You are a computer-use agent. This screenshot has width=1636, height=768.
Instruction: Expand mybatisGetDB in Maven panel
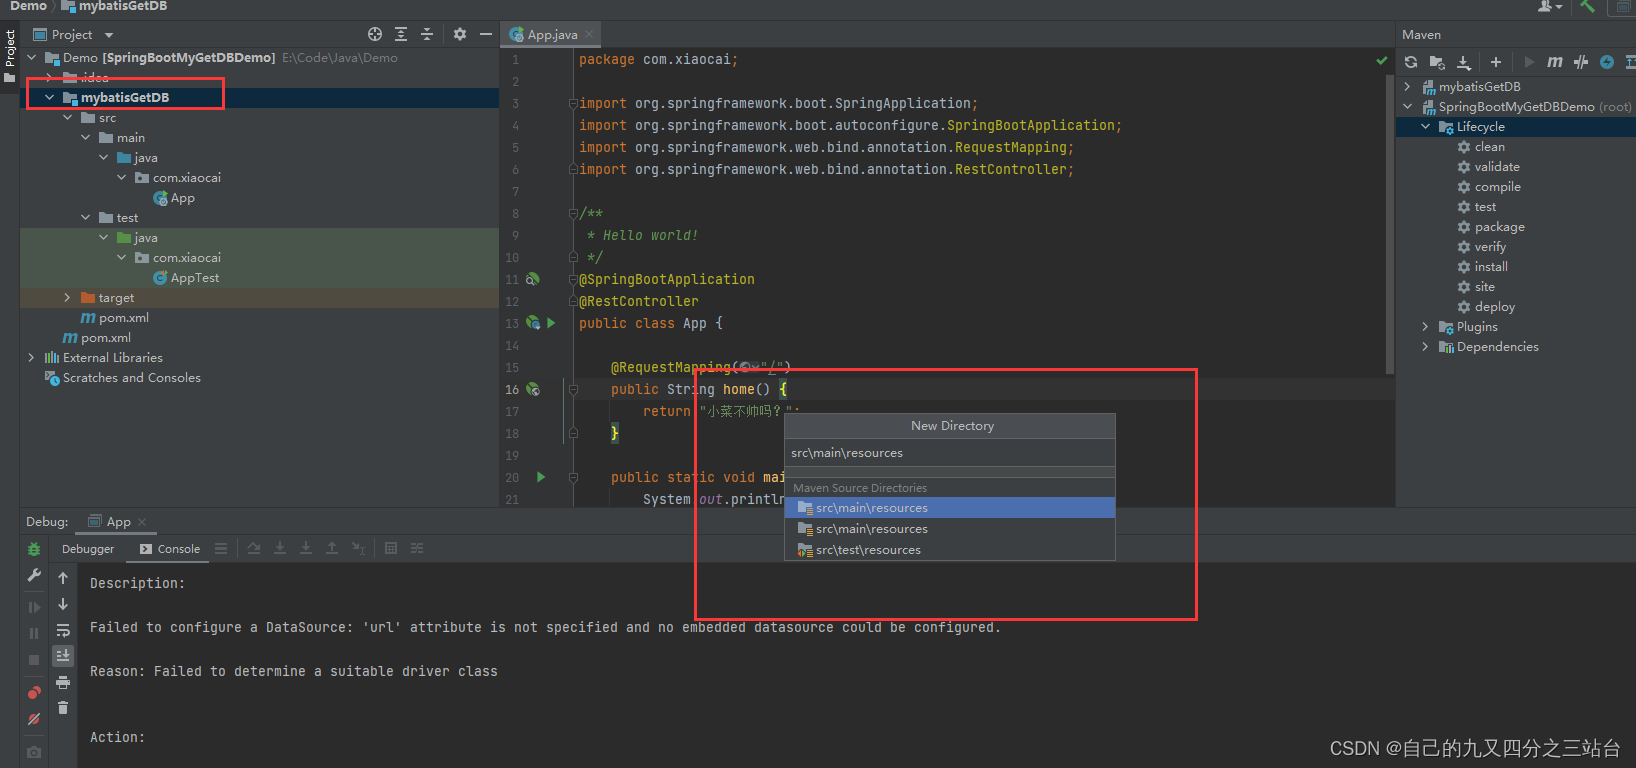[x=1407, y=86]
